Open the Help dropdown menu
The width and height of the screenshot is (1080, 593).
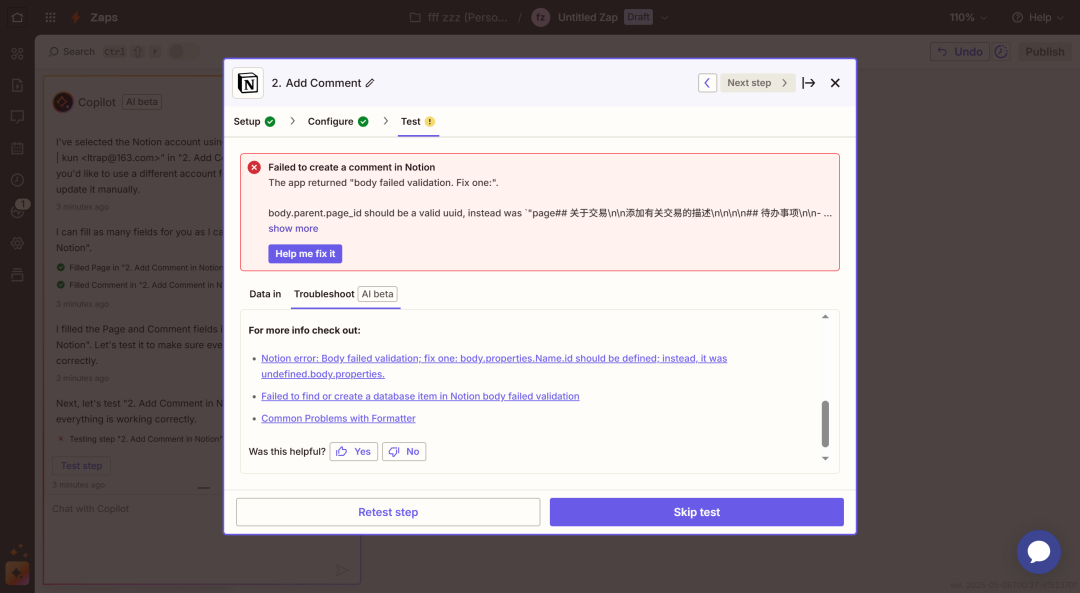click(1037, 17)
